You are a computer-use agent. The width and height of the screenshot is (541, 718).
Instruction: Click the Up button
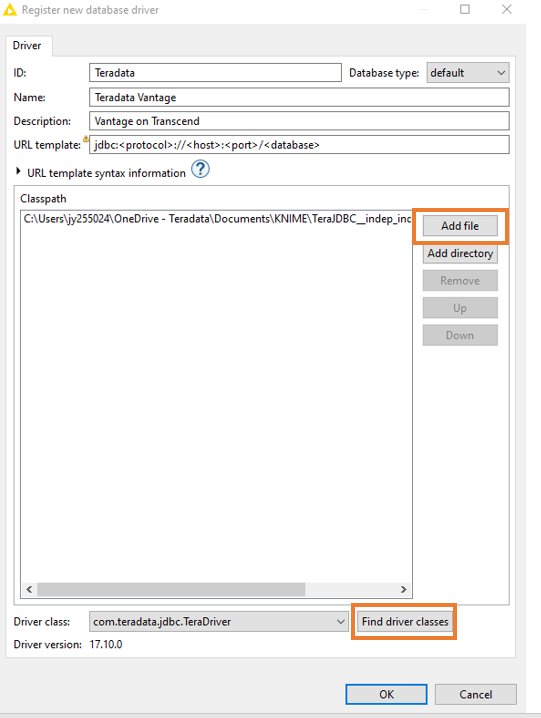(x=460, y=308)
